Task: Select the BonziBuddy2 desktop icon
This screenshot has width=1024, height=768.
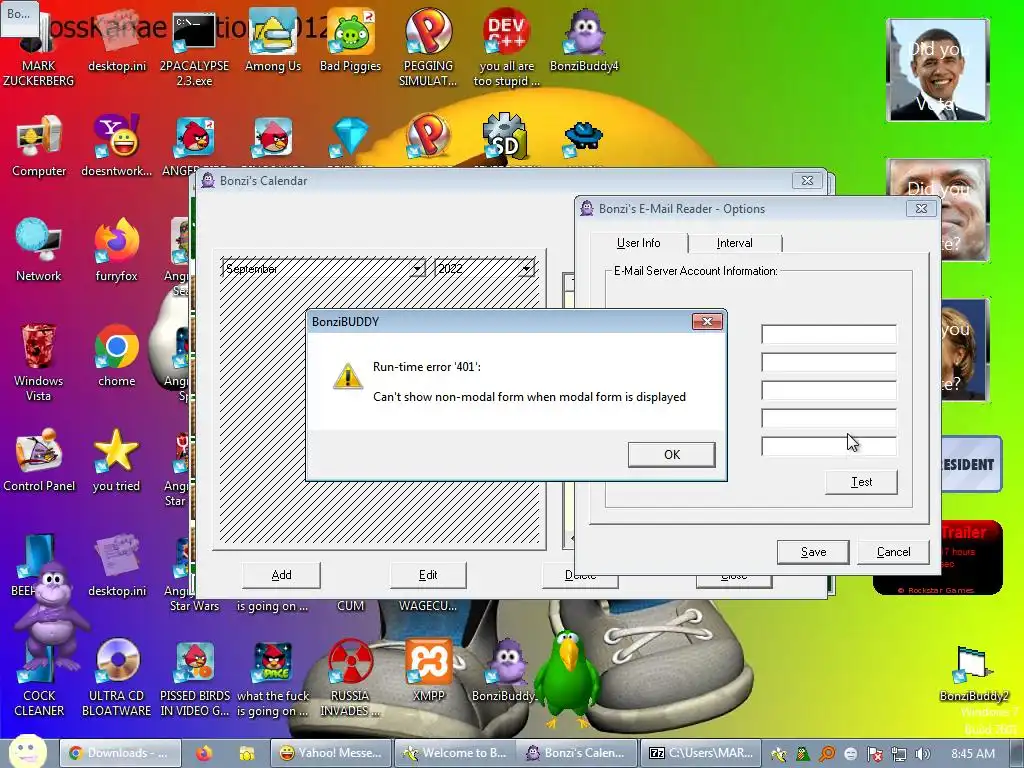Action: click(x=973, y=673)
